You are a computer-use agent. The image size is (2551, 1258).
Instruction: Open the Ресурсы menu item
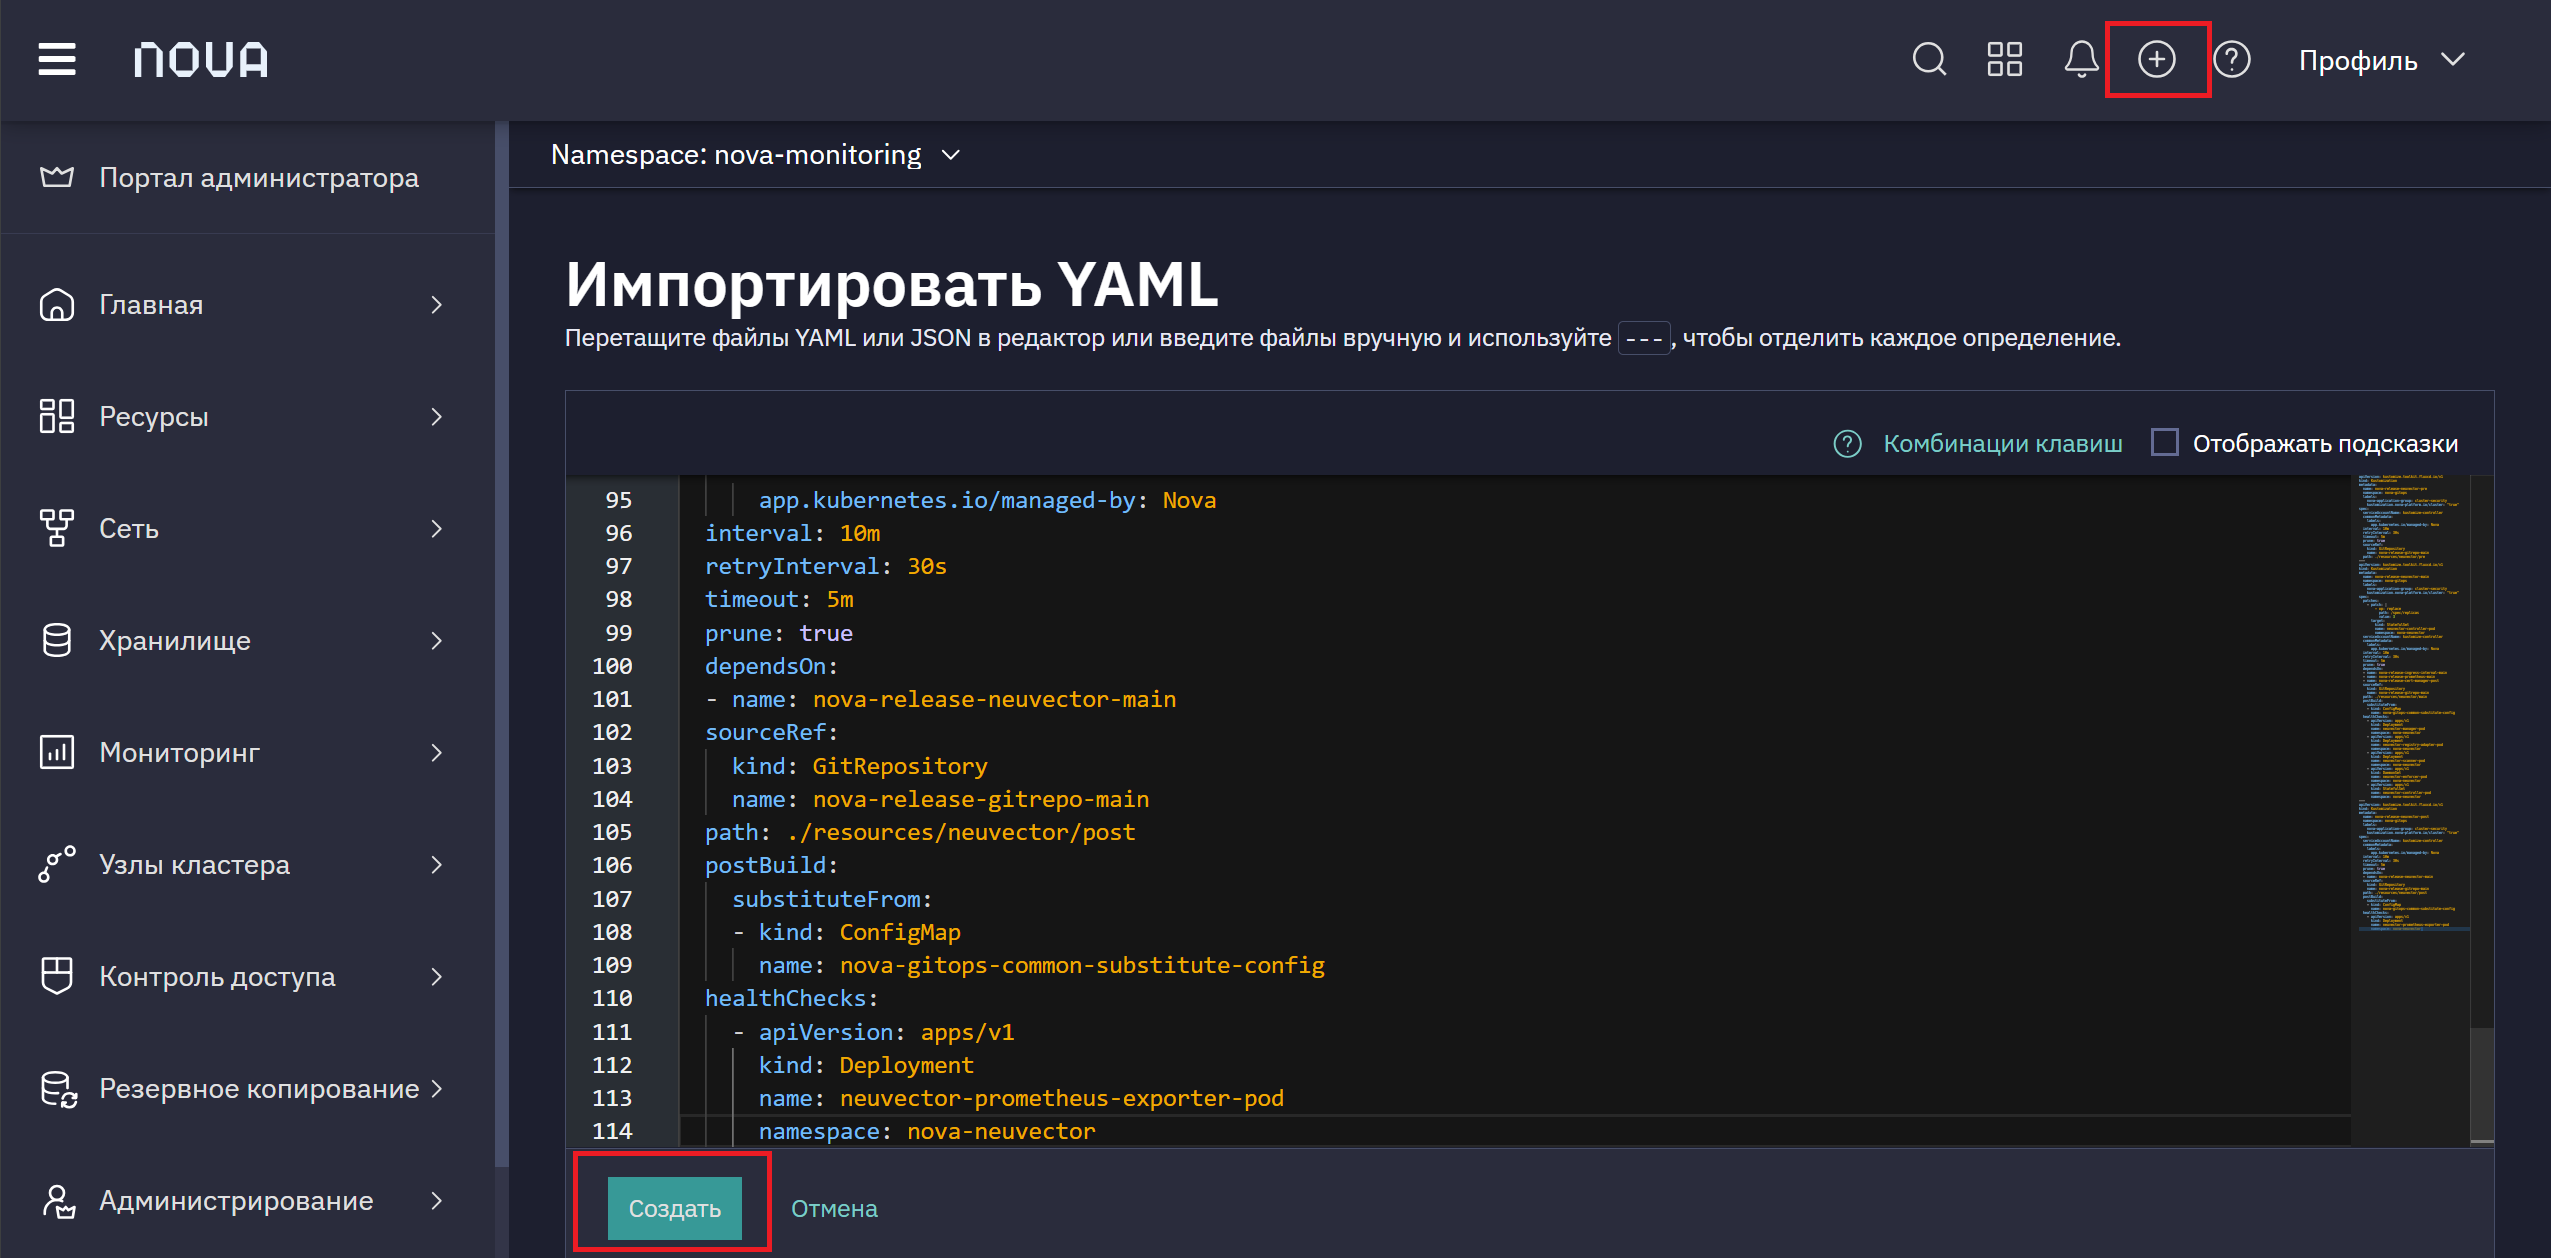pyautogui.click(x=248, y=416)
